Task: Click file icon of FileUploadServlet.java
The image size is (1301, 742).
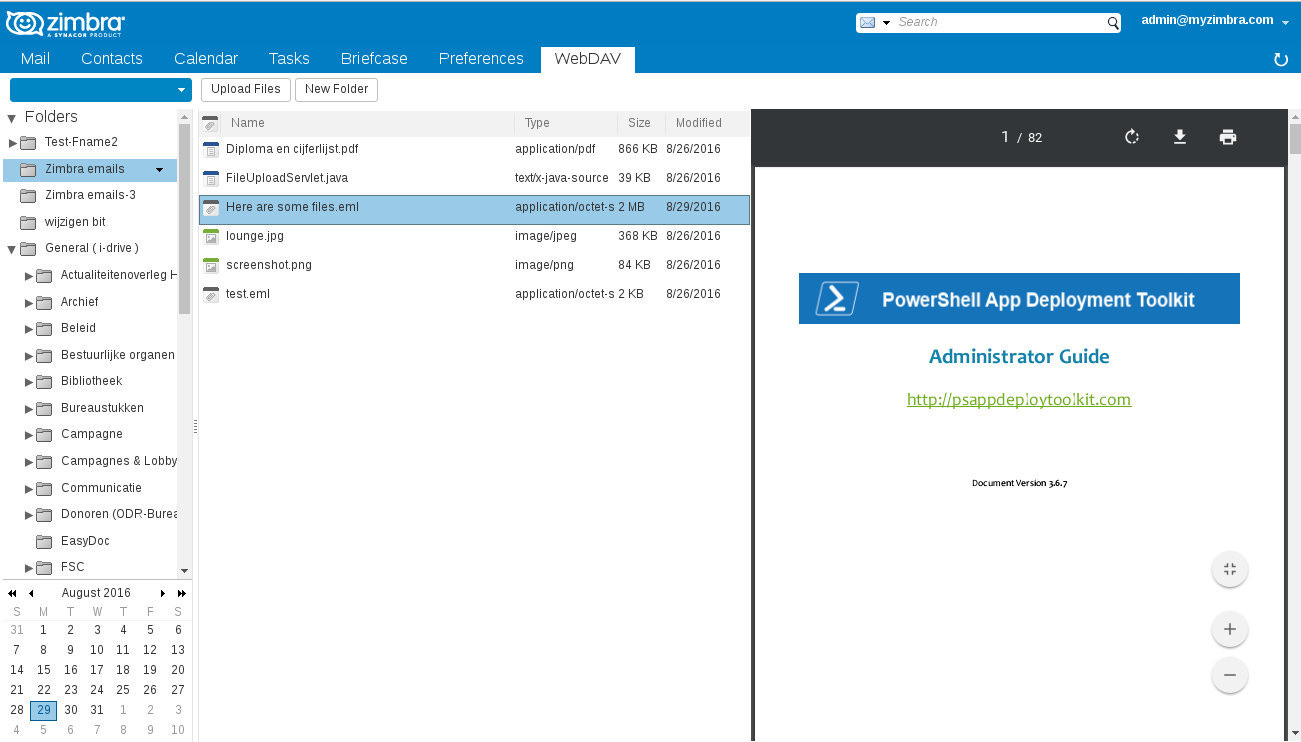Action: coord(210,179)
